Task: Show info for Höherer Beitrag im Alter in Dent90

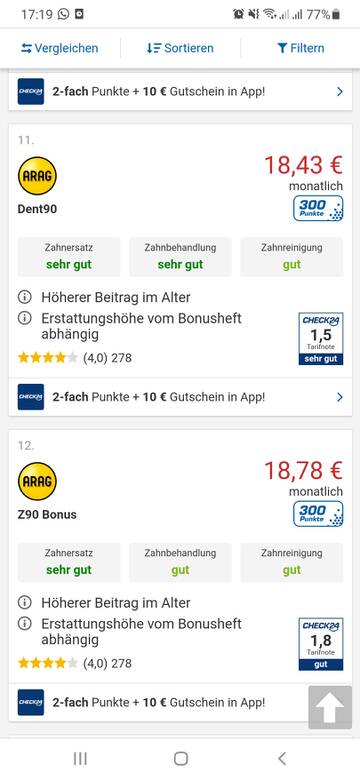Action: 24,297
